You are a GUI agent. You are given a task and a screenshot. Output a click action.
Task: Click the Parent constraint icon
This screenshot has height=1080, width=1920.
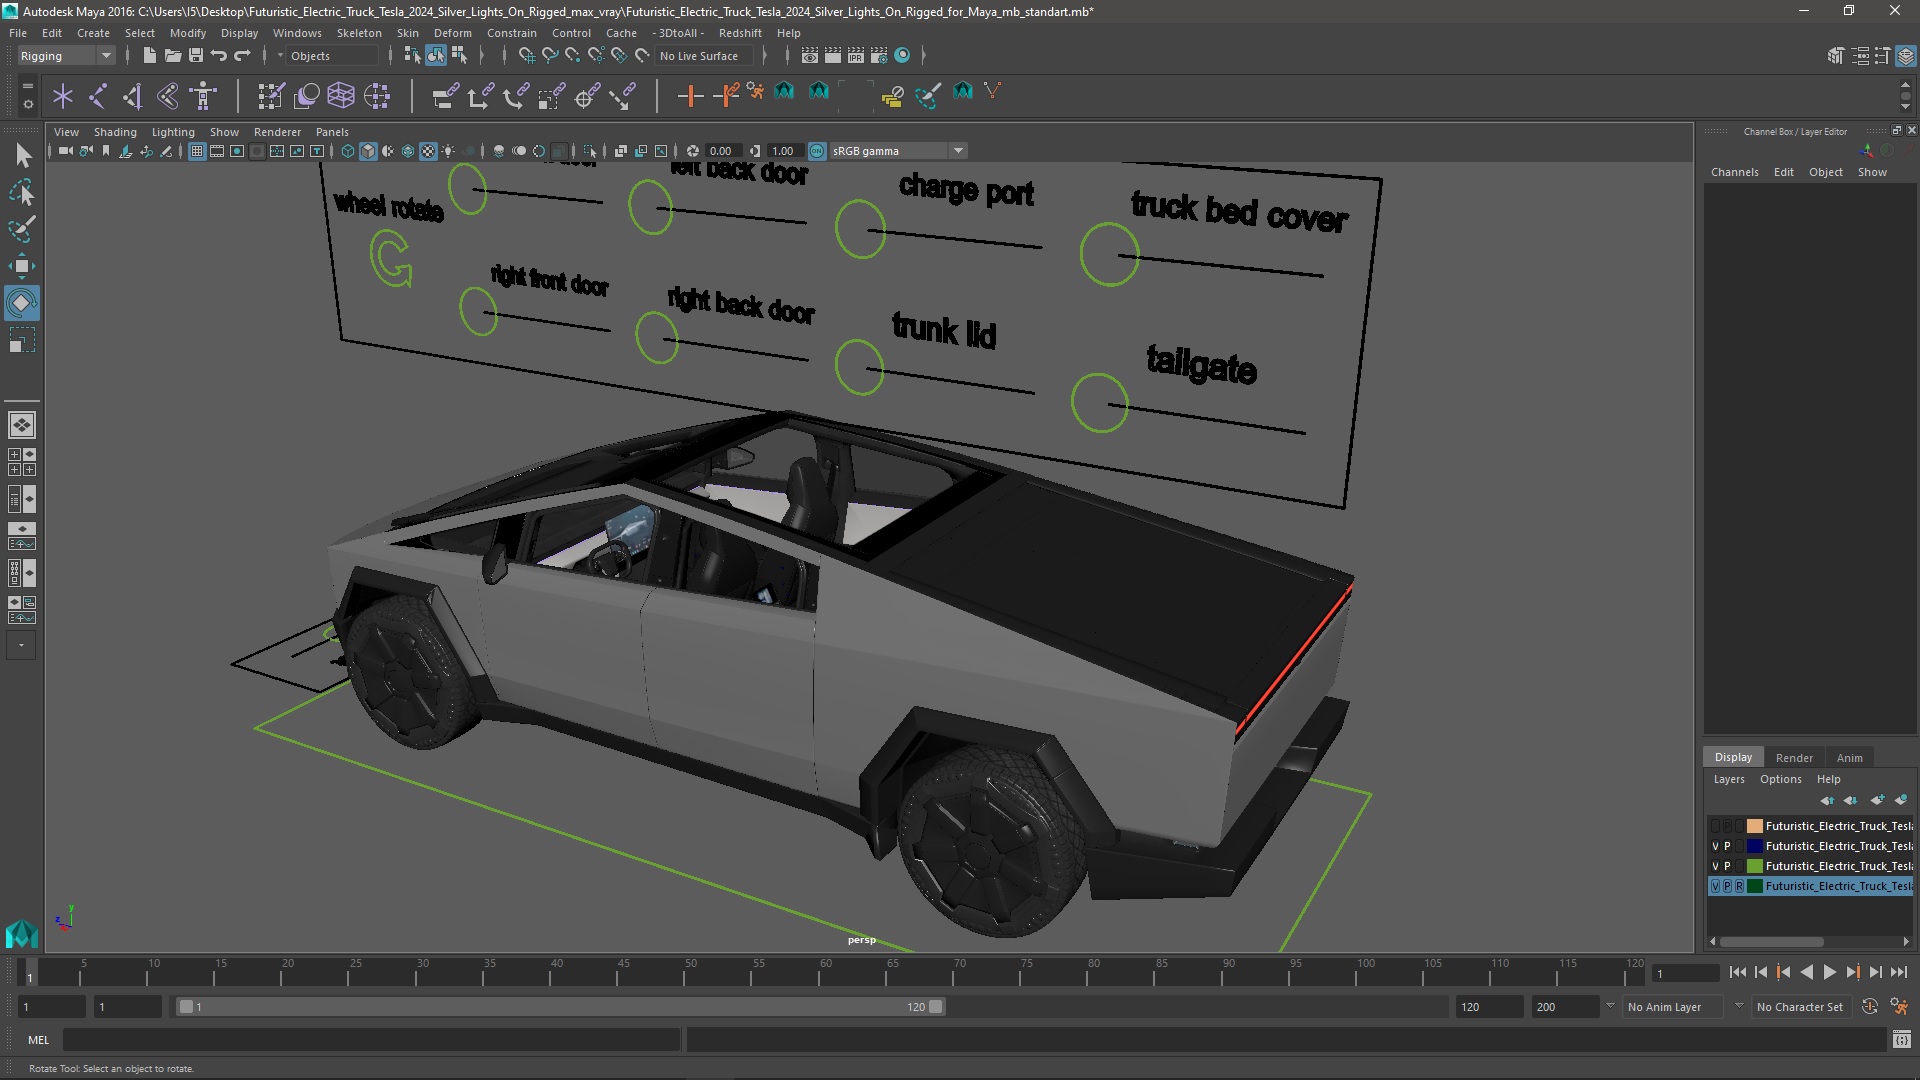click(445, 96)
